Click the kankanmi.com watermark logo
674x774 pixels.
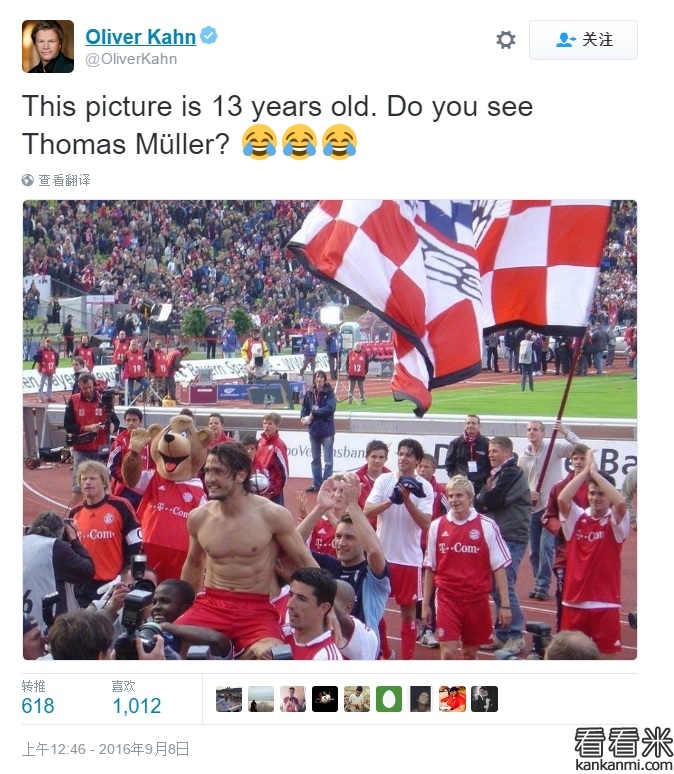pos(624,749)
